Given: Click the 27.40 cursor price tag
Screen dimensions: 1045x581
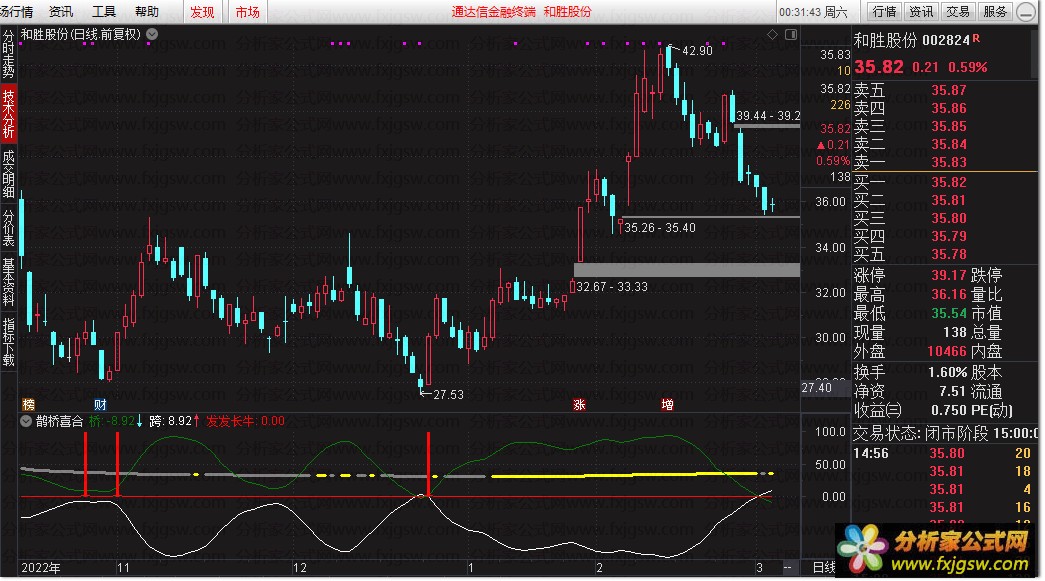Looking at the screenshot, I should pyautogui.click(x=817, y=388).
